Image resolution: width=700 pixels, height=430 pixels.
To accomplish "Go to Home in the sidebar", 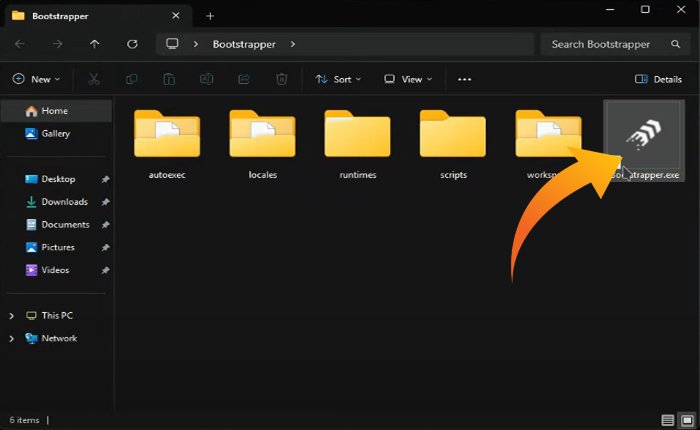I will point(56,110).
